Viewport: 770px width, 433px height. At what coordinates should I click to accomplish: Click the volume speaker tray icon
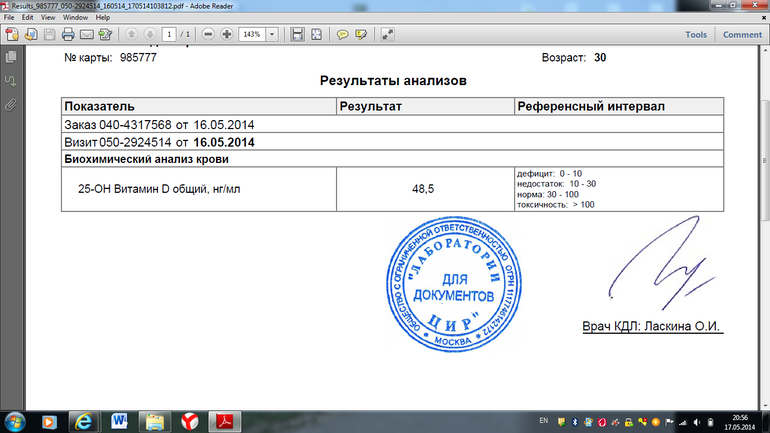697,422
